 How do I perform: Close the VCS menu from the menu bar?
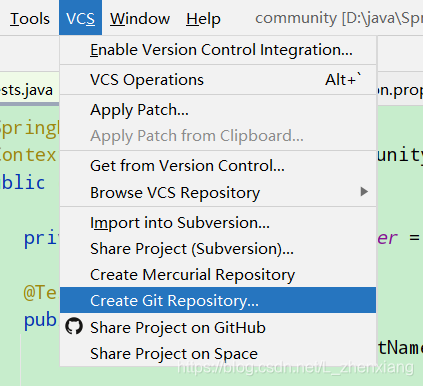tap(80, 18)
